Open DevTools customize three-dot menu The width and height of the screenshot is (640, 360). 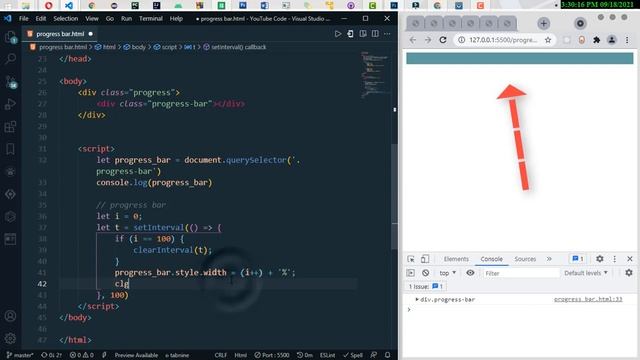point(615,259)
